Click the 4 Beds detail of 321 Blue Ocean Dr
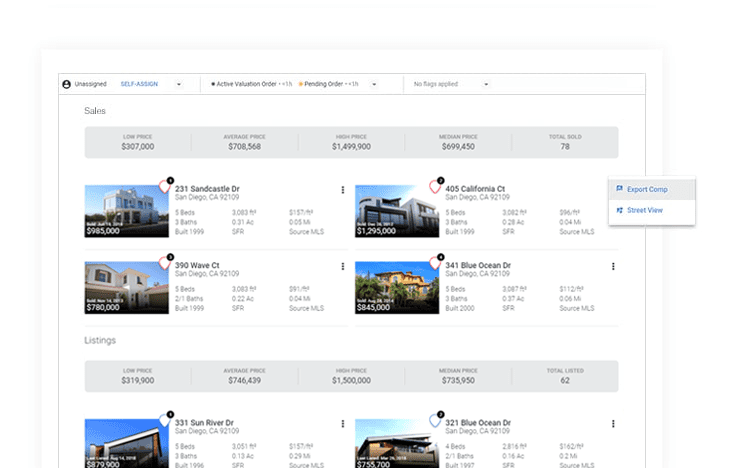Image resolution: width=743 pixels, height=468 pixels. point(455,447)
